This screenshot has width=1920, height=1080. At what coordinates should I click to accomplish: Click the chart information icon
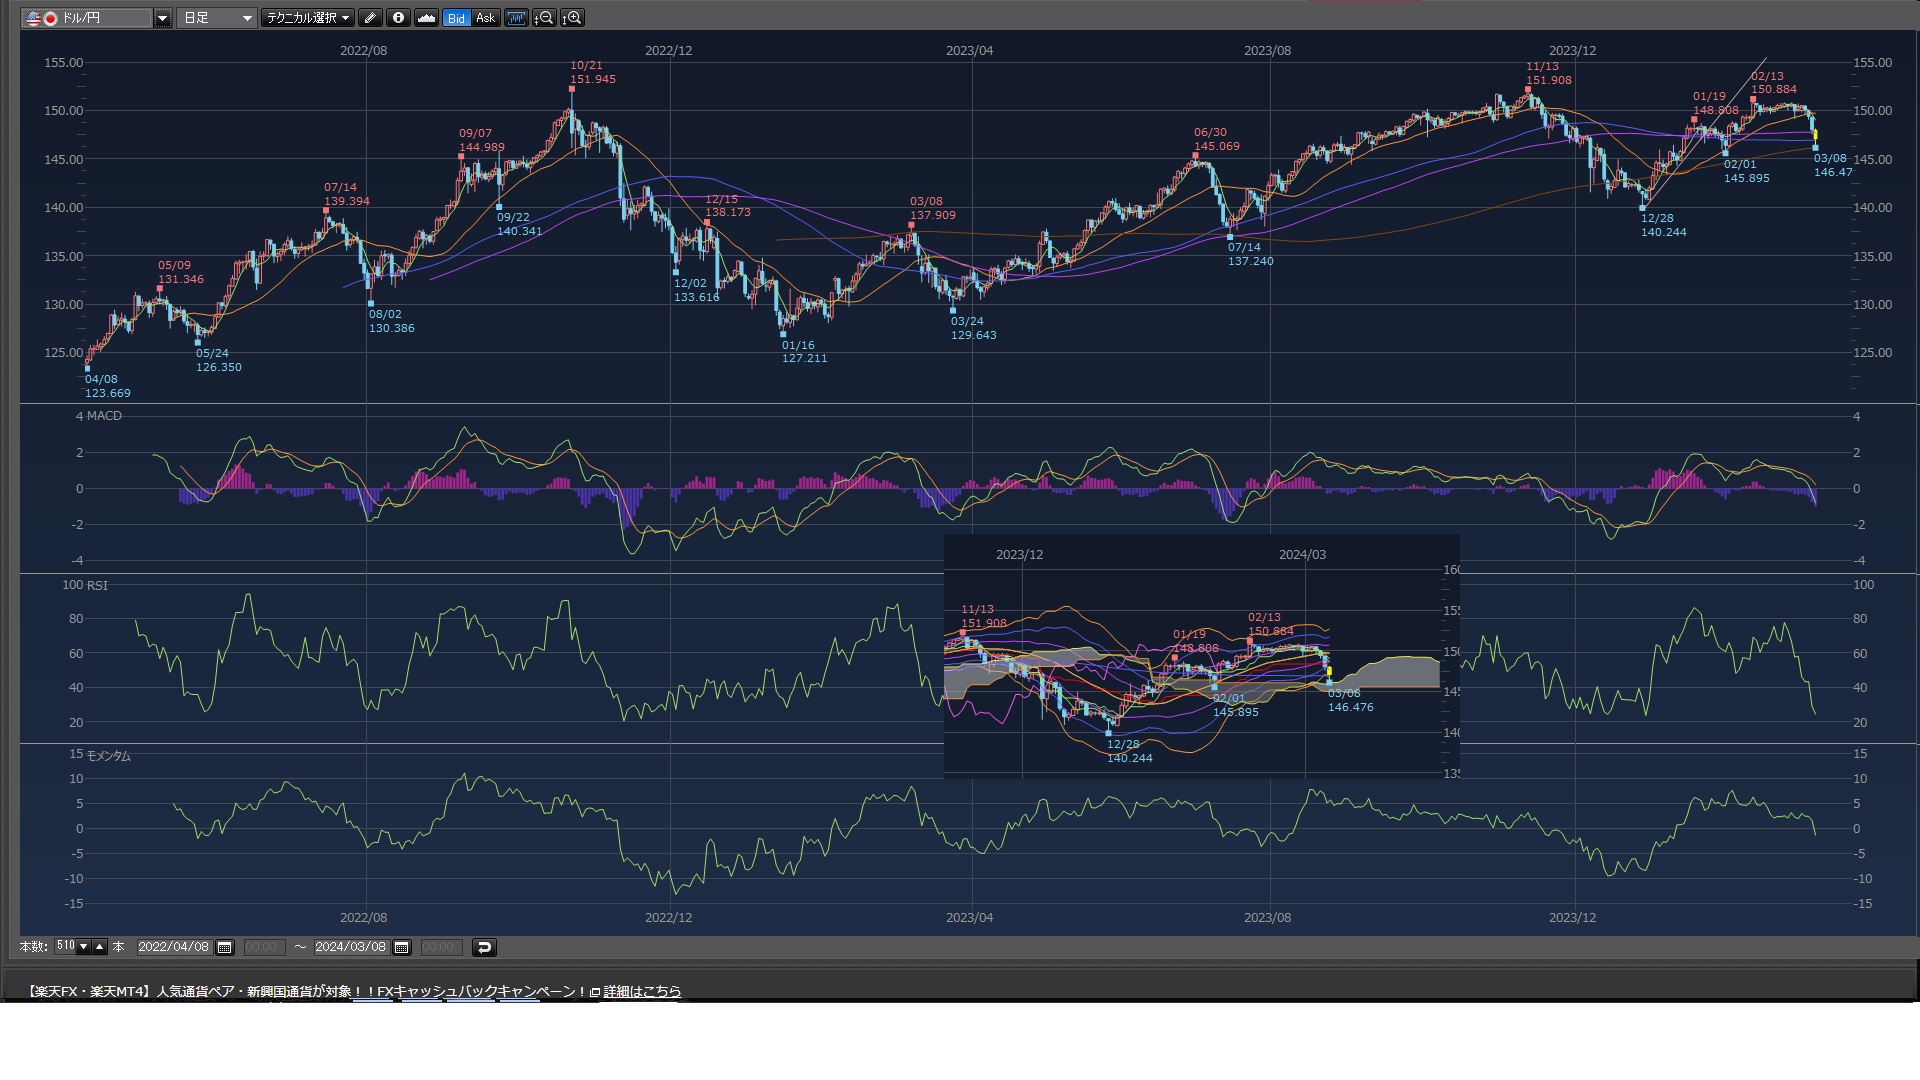tap(398, 18)
